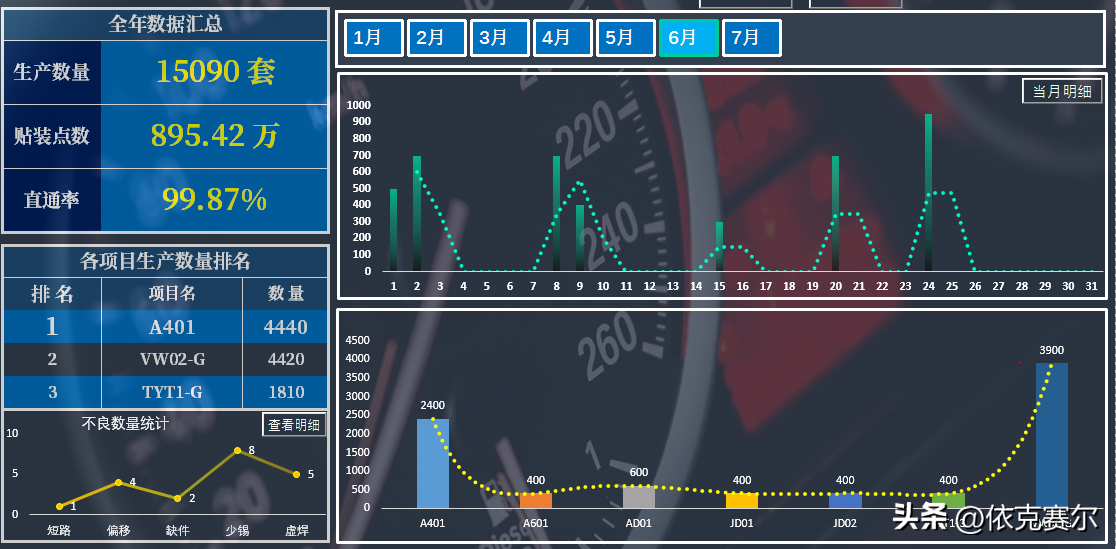Click the 895.42 万 placement points value
Screen dimensions: 1116x549
click(x=215, y=135)
